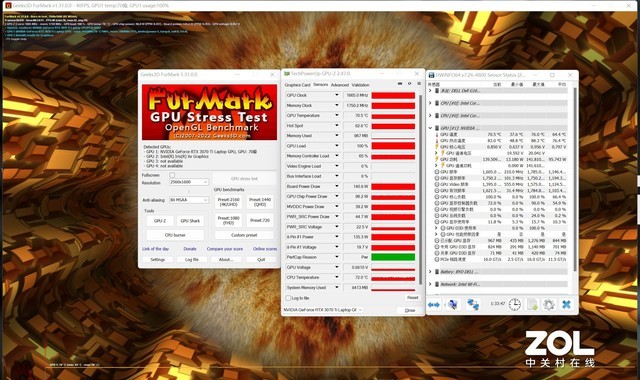Expand the Network Intel Wi-Fi node
640x380 pixels.
click(x=430, y=284)
